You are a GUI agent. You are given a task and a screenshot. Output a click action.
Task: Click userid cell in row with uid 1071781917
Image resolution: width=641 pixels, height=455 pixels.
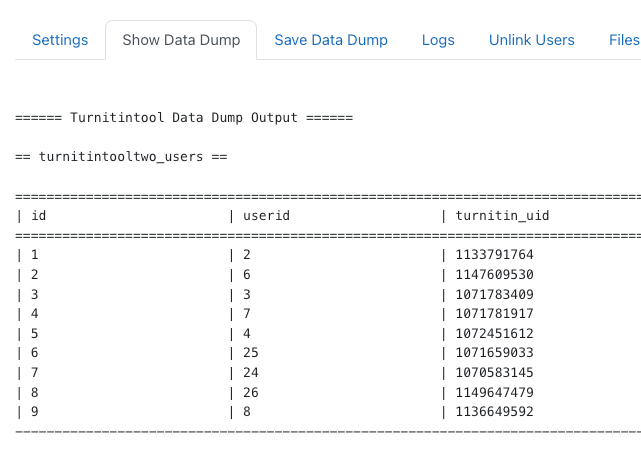[247, 314]
